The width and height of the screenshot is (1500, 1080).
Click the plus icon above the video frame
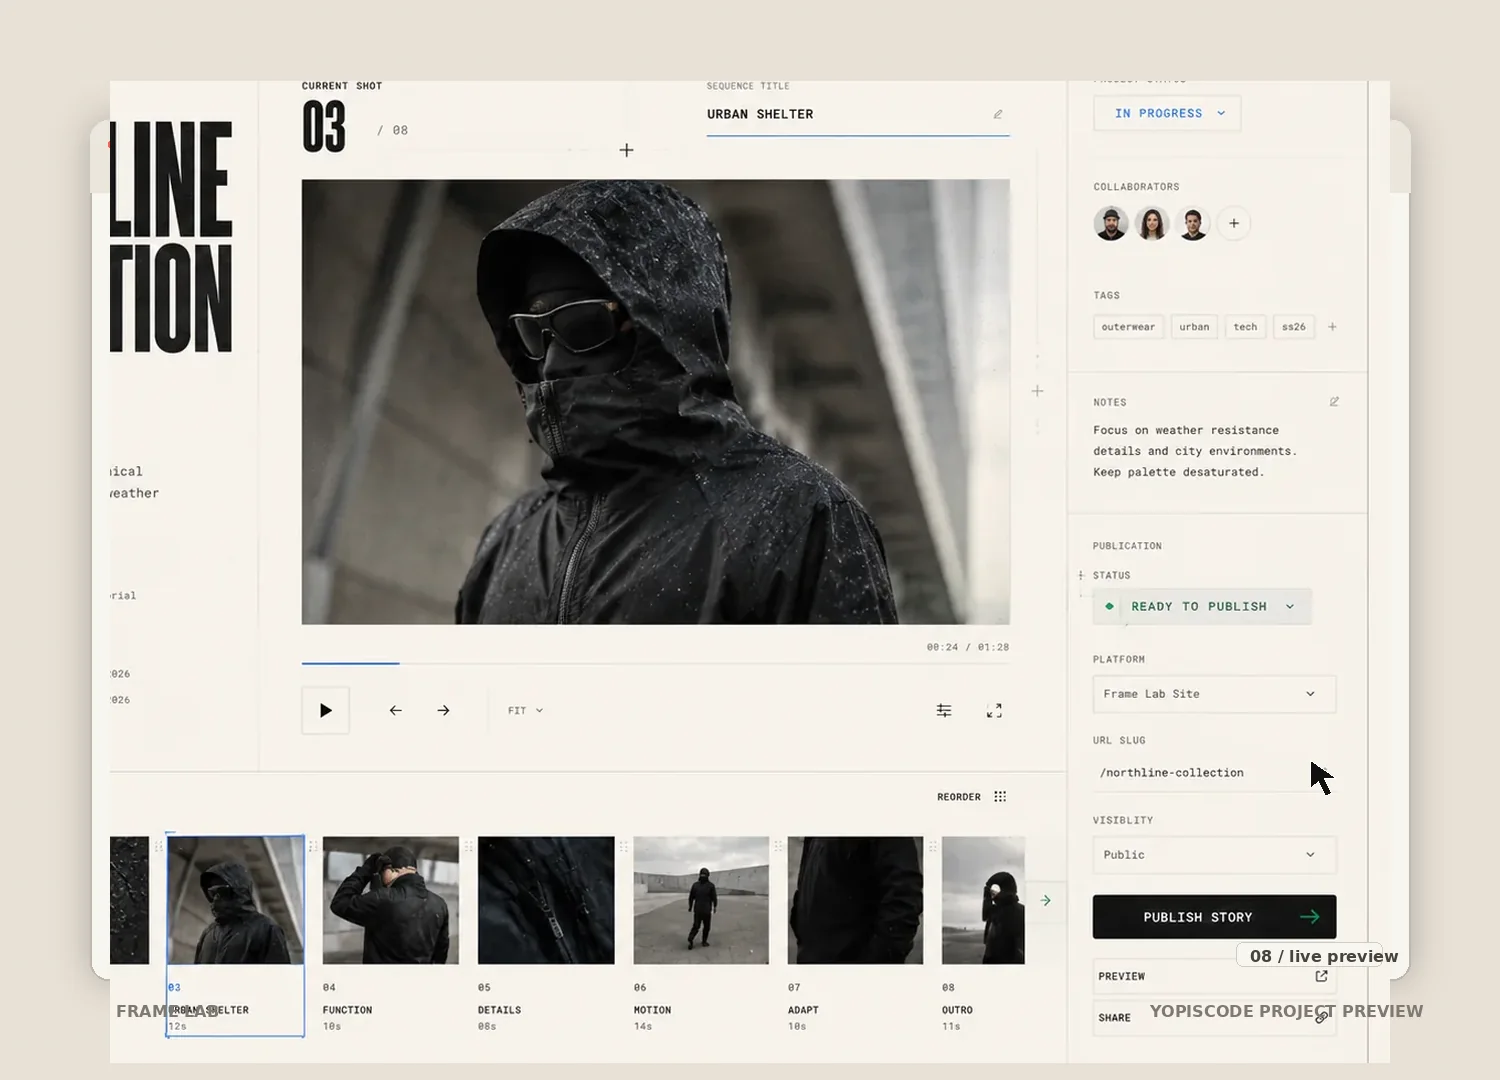coord(627,150)
